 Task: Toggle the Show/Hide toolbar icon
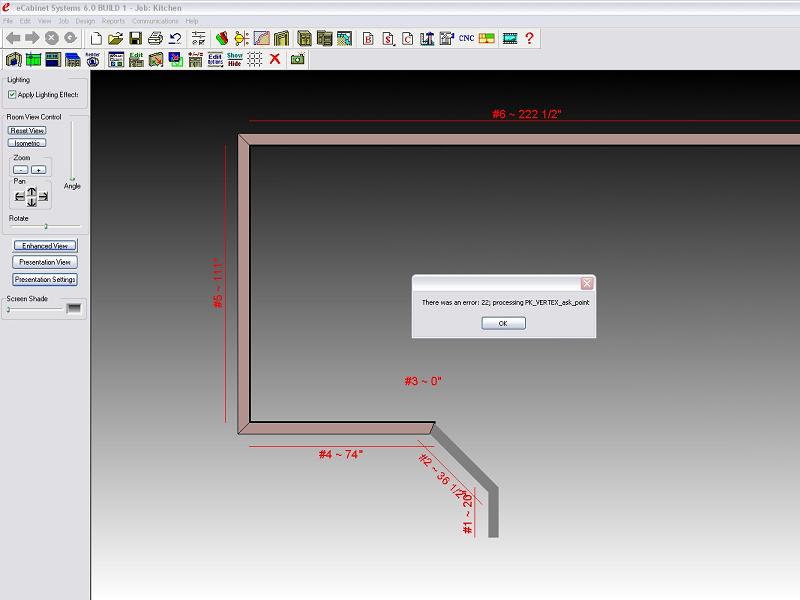235,59
